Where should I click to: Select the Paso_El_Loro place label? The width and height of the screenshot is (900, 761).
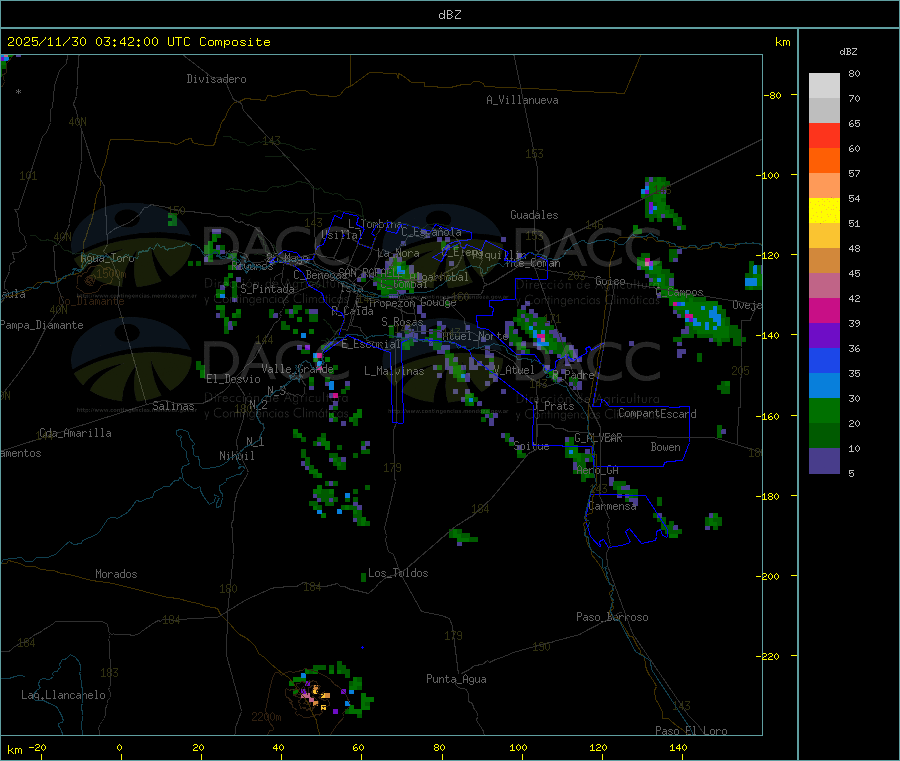pyautogui.click(x=691, y=731)
